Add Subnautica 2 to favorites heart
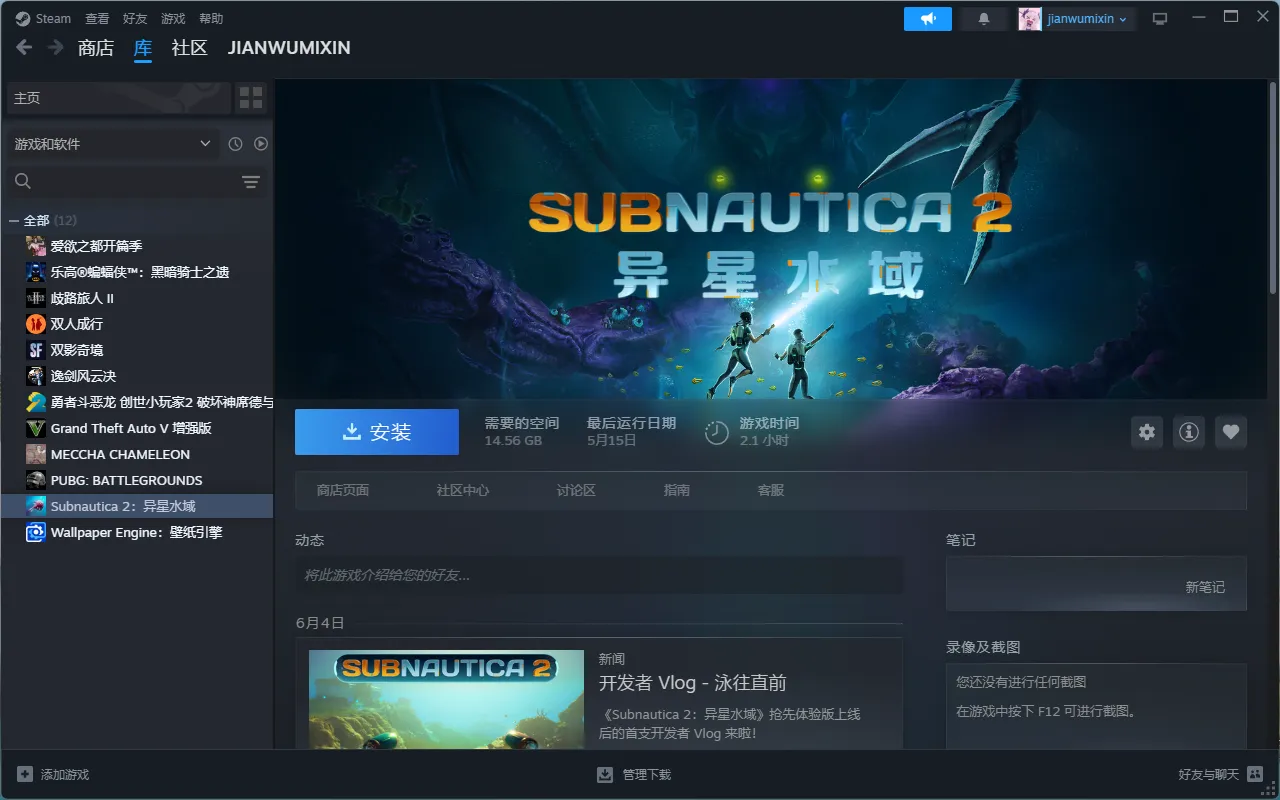The height and width of the screenshot is (800, 1280). (1231, 432)
